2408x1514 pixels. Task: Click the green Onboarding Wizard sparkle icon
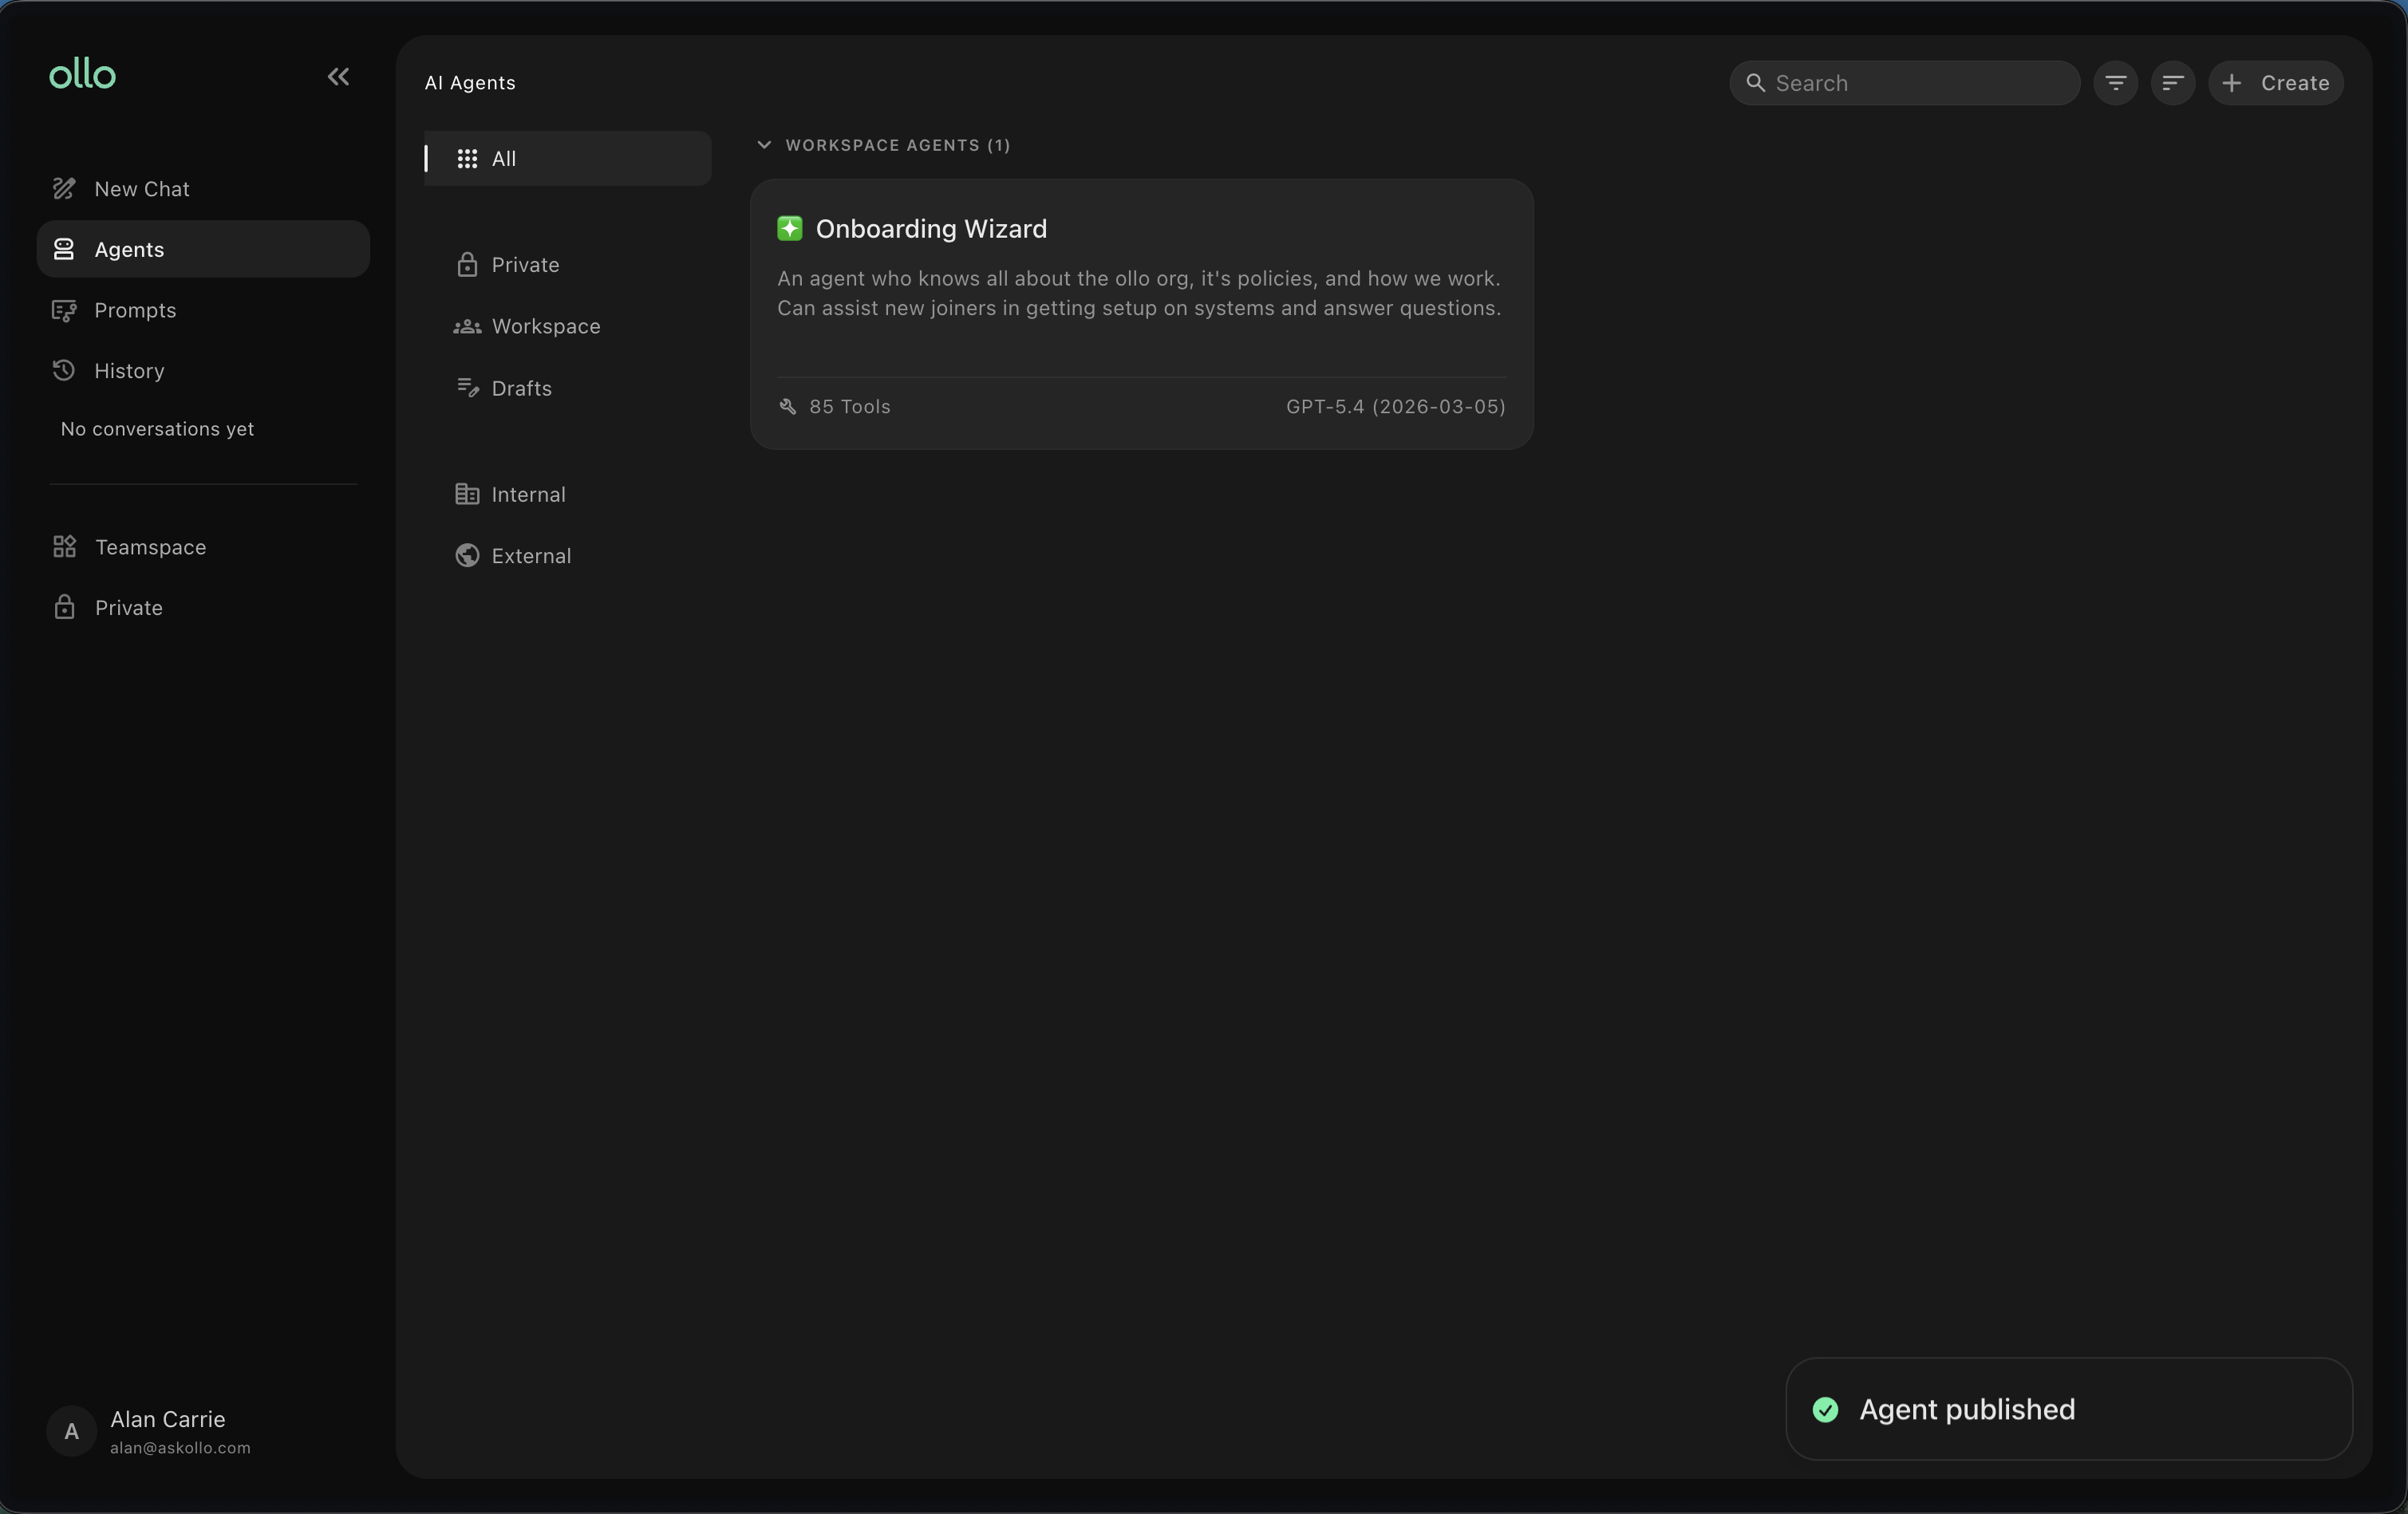click(789, 229)
